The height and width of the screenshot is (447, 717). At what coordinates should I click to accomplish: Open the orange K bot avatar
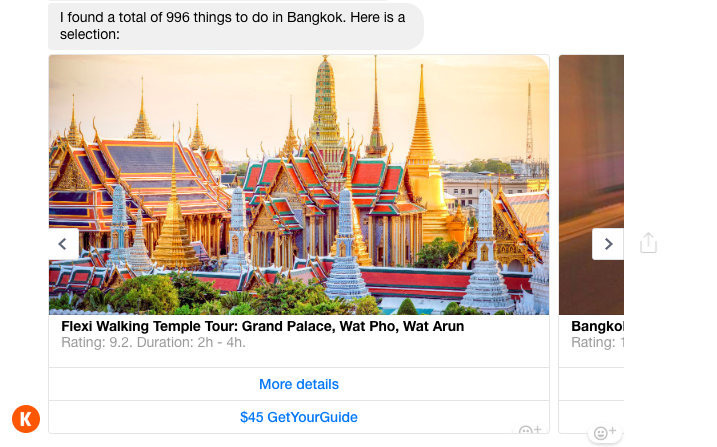click(x=26, y=419)
